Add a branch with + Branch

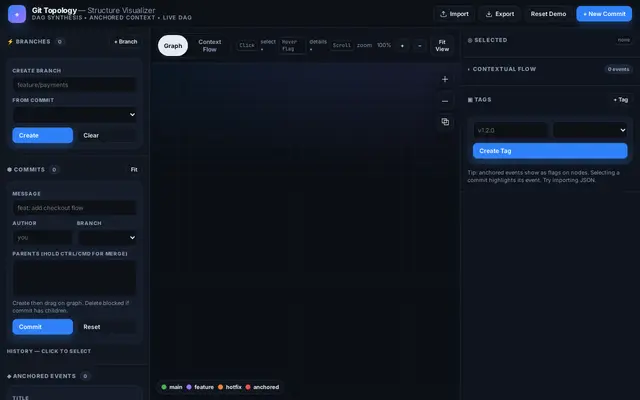(126, 42)
